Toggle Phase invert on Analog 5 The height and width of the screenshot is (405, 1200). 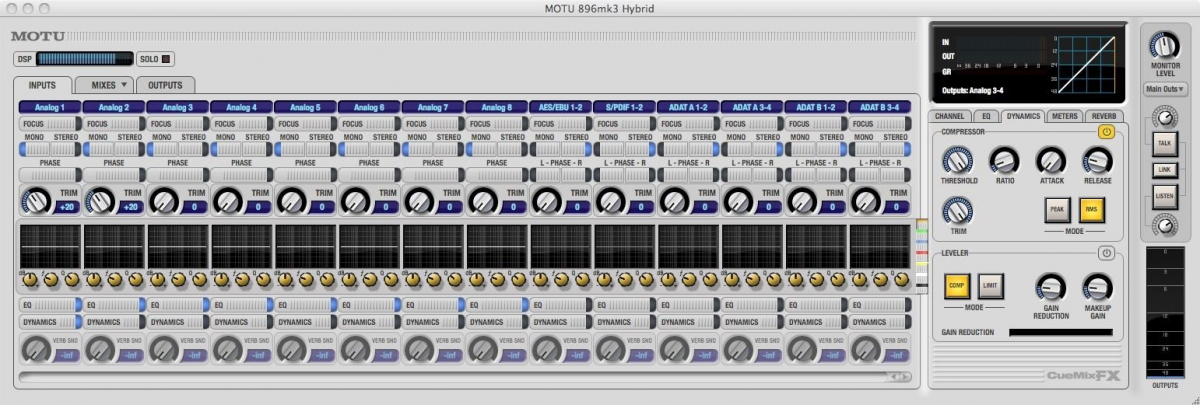click(306, 175)
